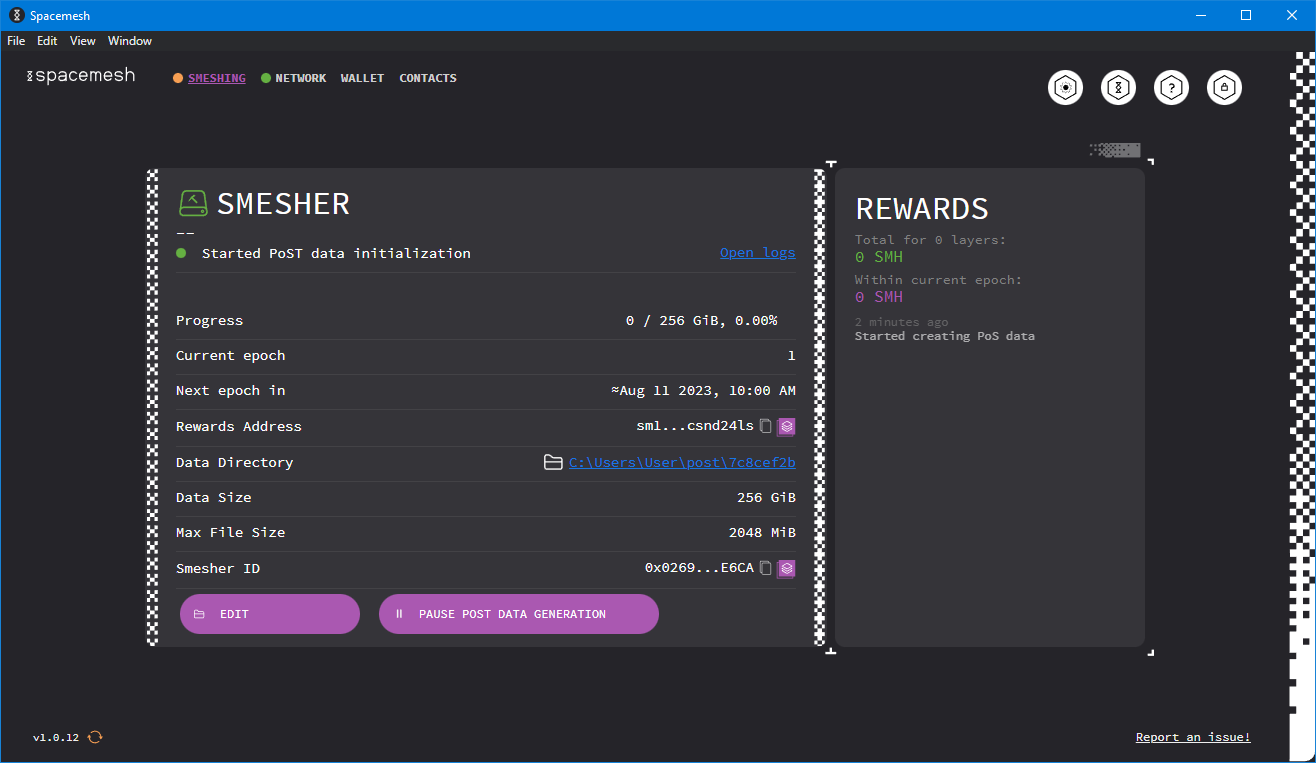Click the "Started PoST data initialization" status text
The width and height of the screenshot is (1316, 763).
click(336, 254)
